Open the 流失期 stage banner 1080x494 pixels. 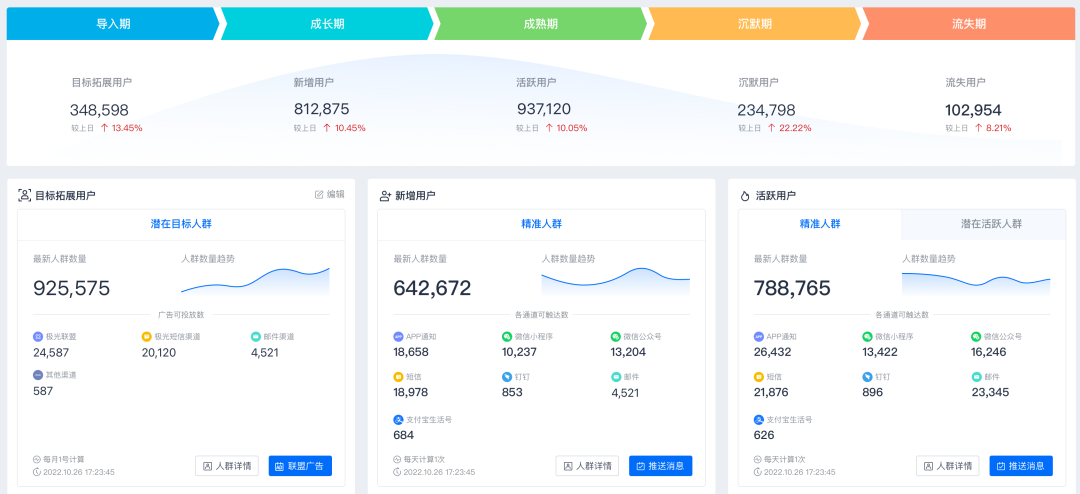[968, 23]
